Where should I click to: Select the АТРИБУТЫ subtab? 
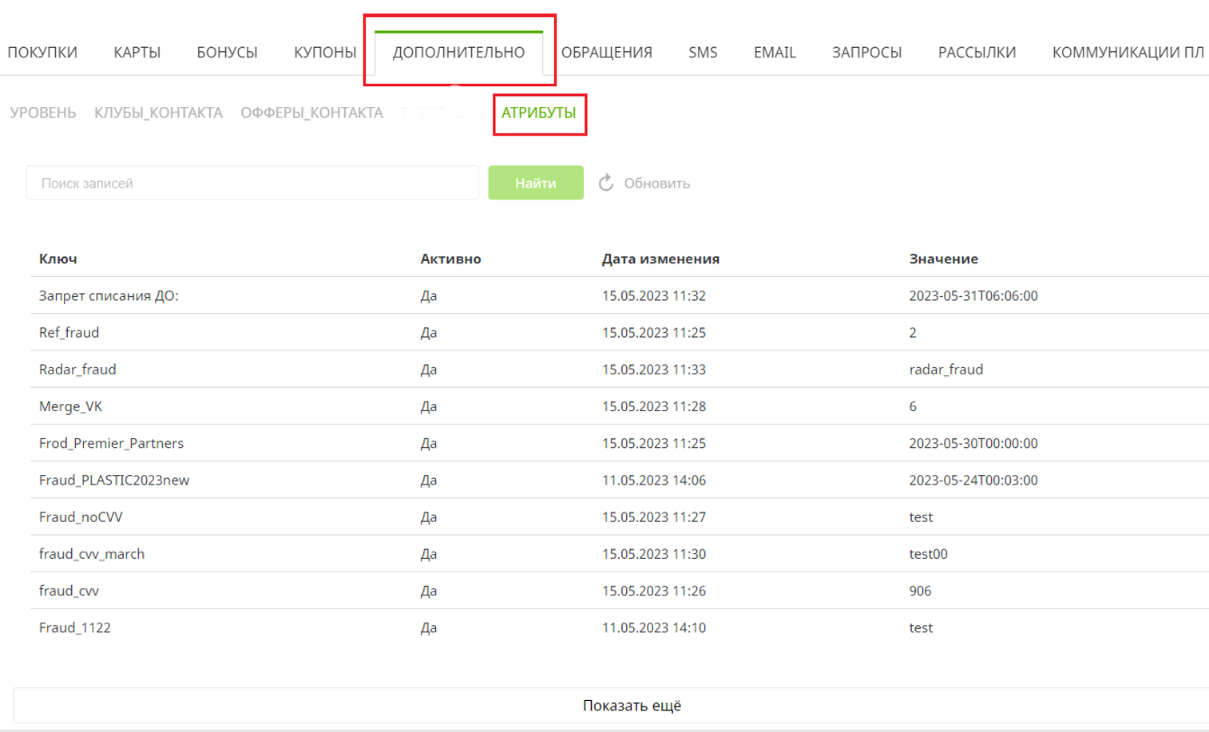coord(539,113)
